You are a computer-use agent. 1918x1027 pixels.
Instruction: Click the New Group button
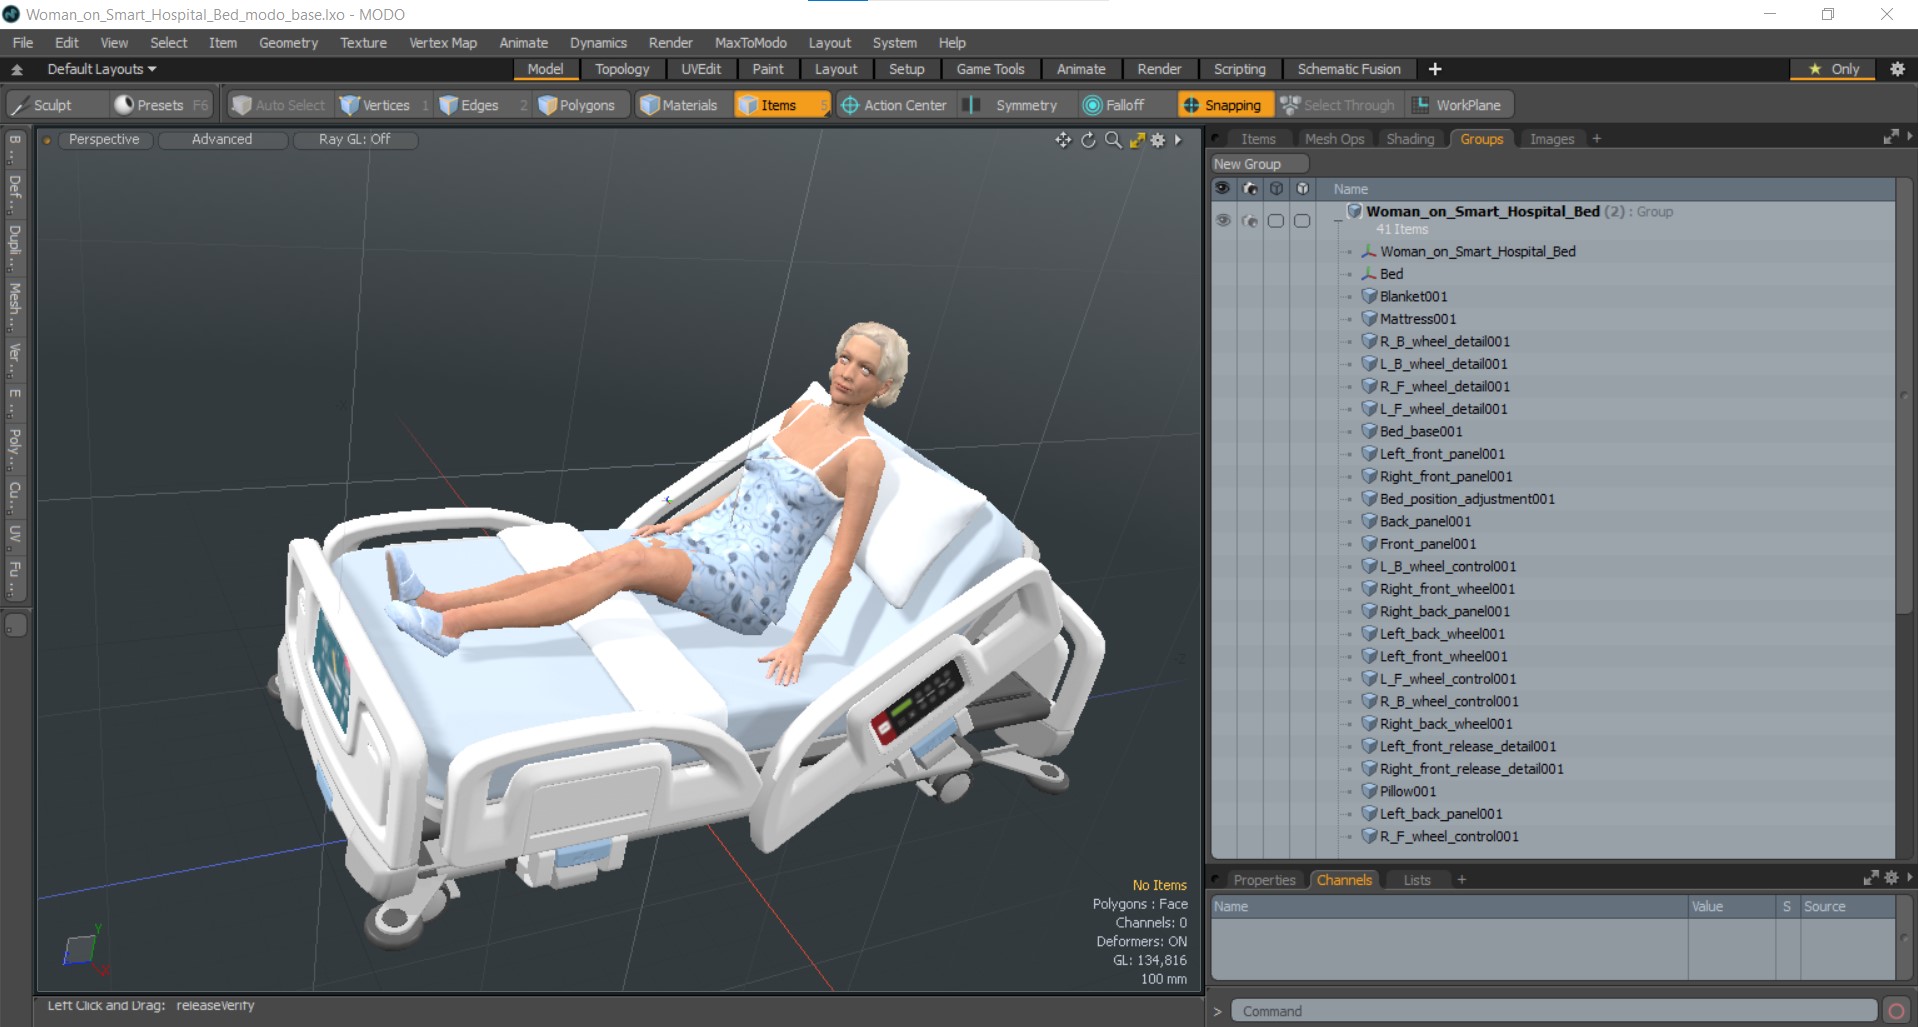click(x=1260, y=164)
